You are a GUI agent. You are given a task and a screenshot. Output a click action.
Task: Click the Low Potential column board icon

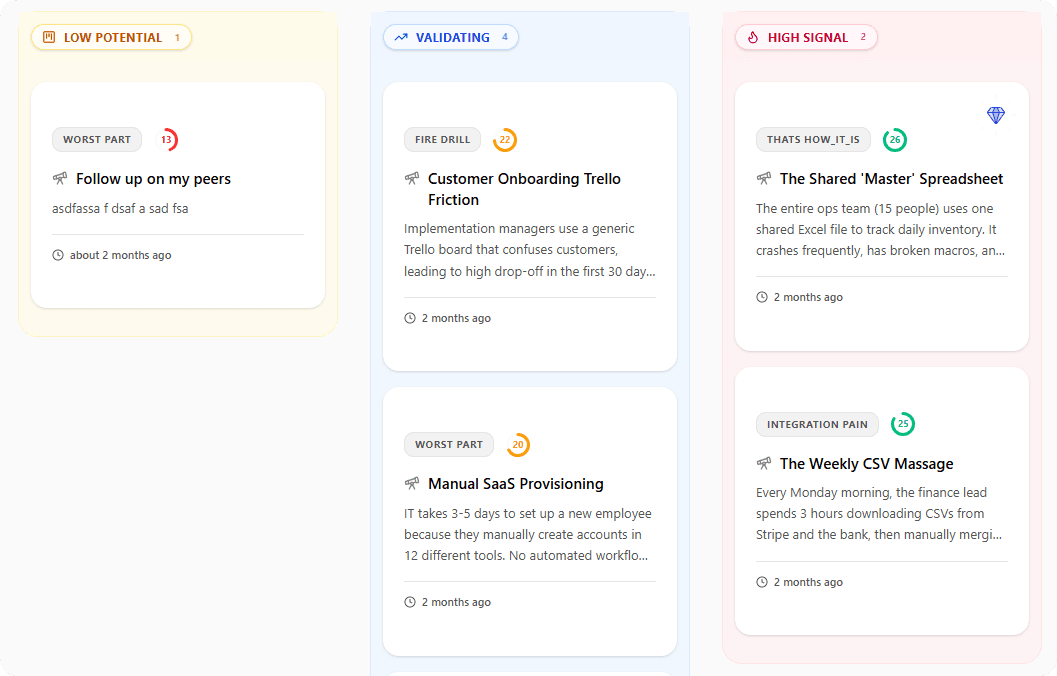coord(49,37)
